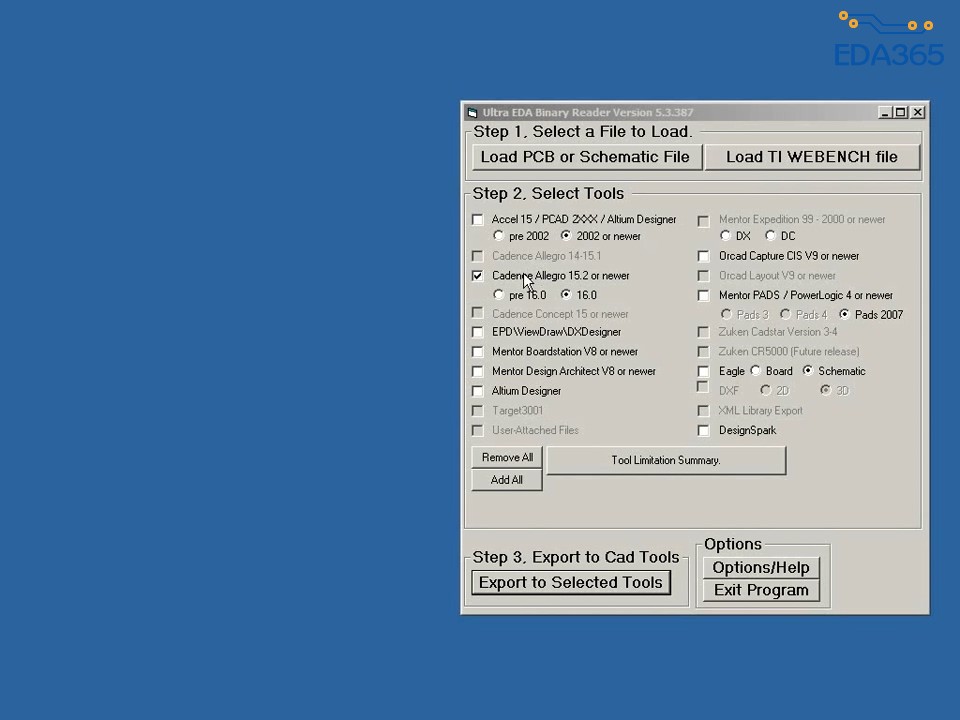Enable the Eagle checkbox
960x720 pixels.
[703, 372]
